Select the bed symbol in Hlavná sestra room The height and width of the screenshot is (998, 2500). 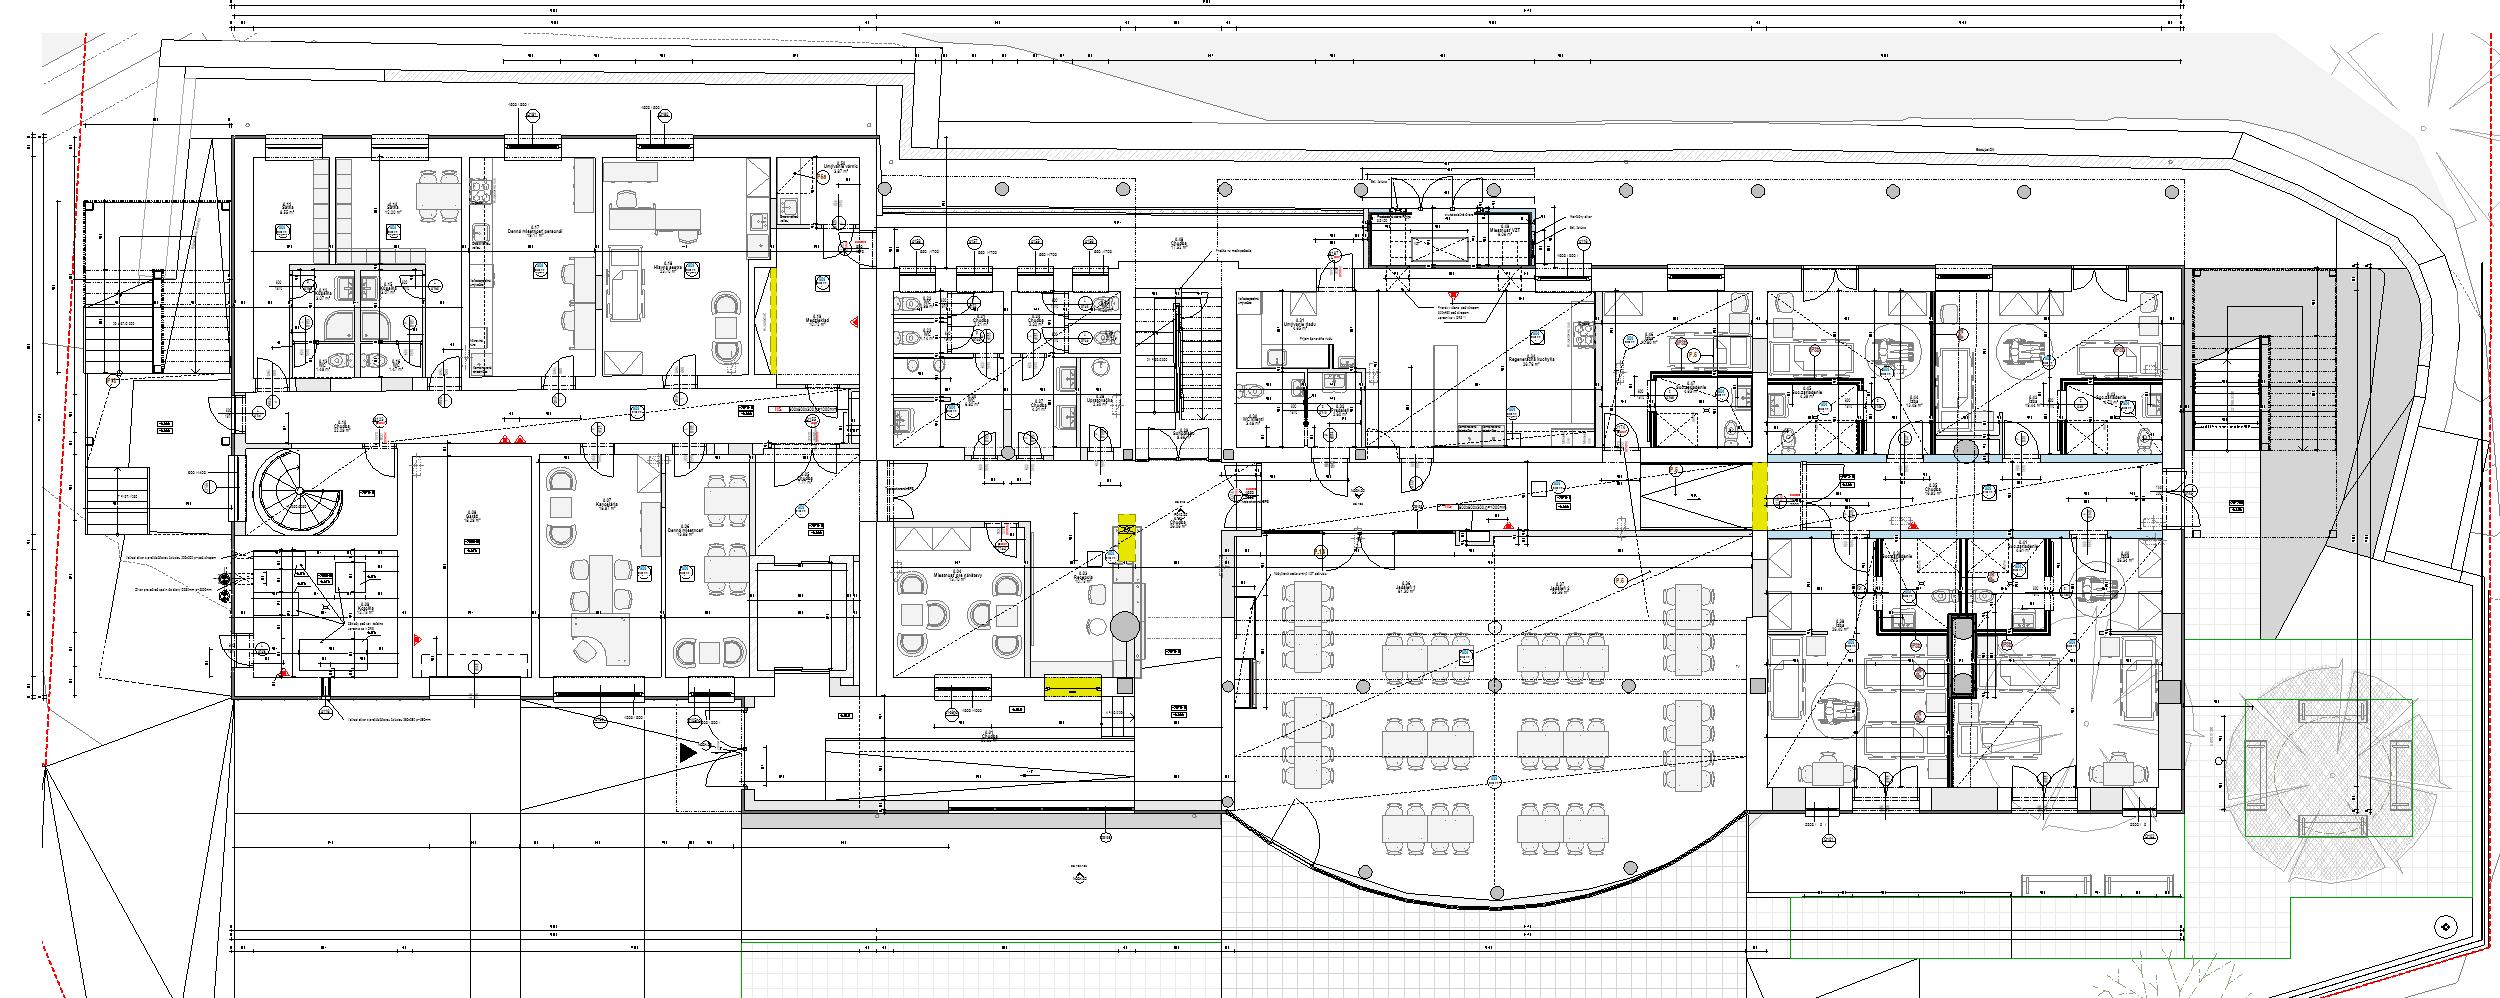(x=627, y=285)
